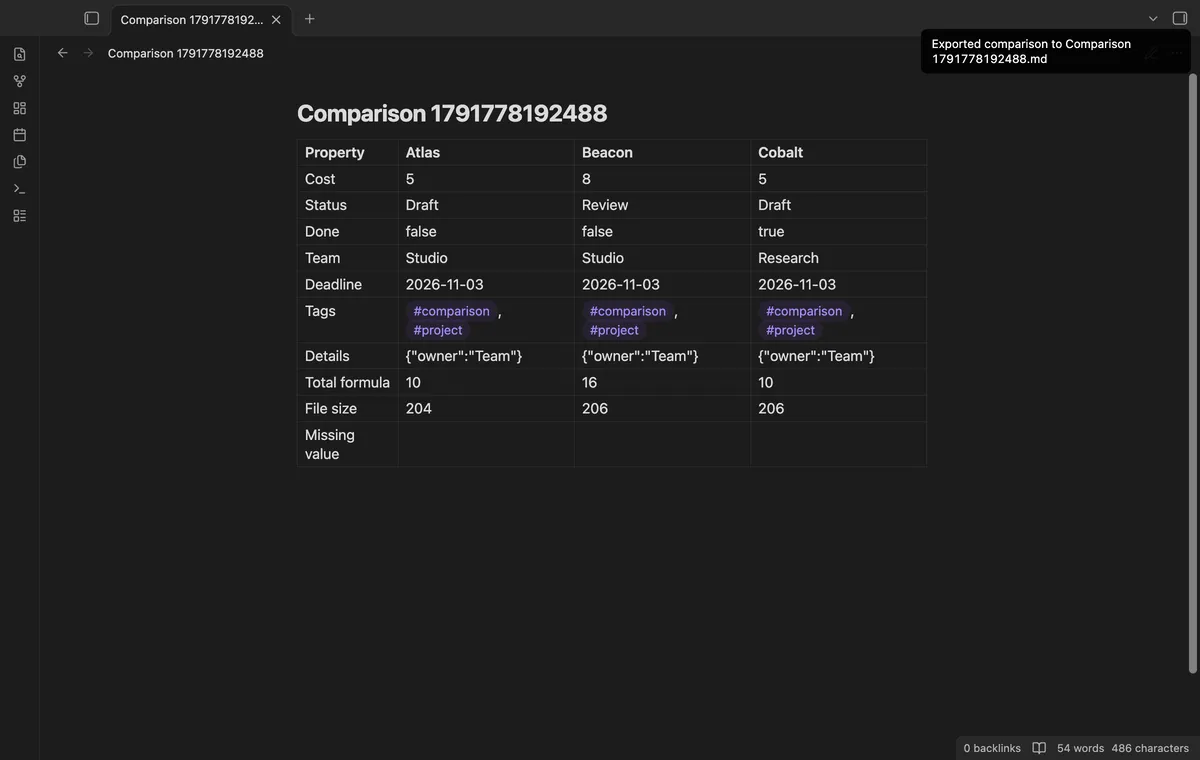
Task: Open a new tab with plus icon
Action: 309,19
